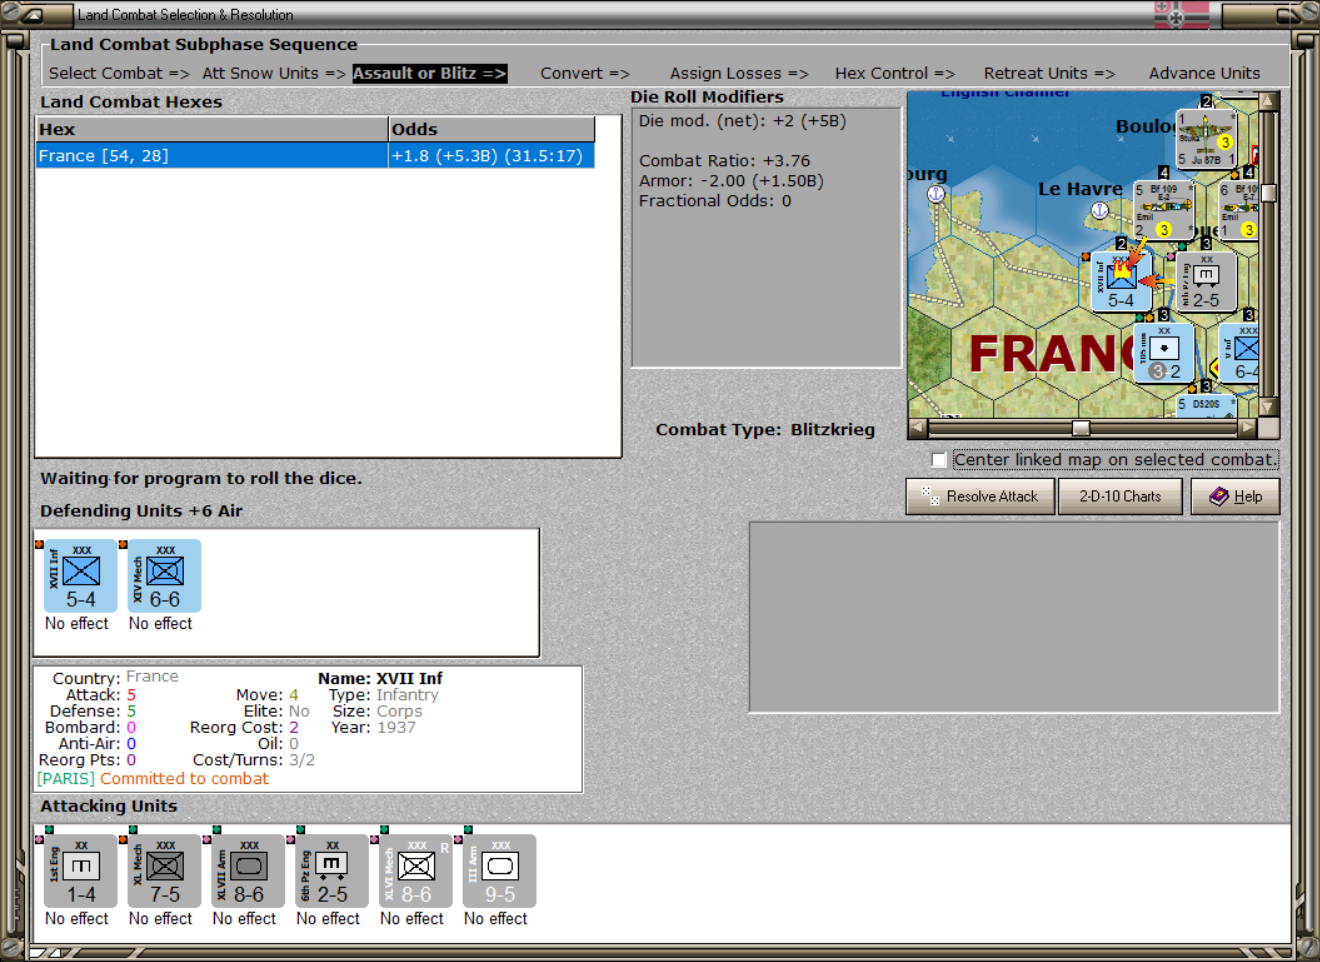Click the book icon on Help button
Screen dimensions: 1320x962
coord(1219,496)
